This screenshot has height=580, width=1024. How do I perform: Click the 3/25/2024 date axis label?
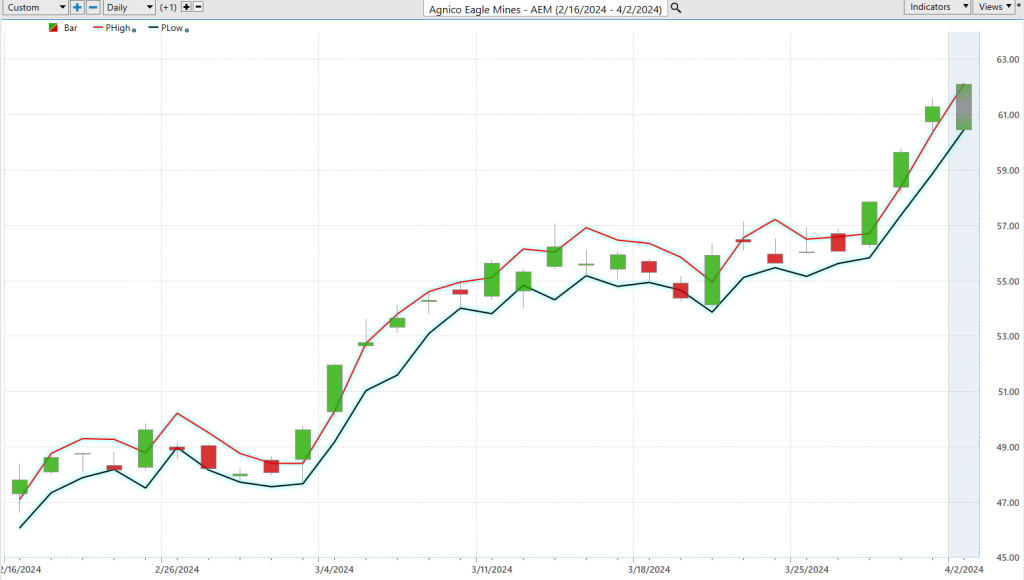coord(807,570)
